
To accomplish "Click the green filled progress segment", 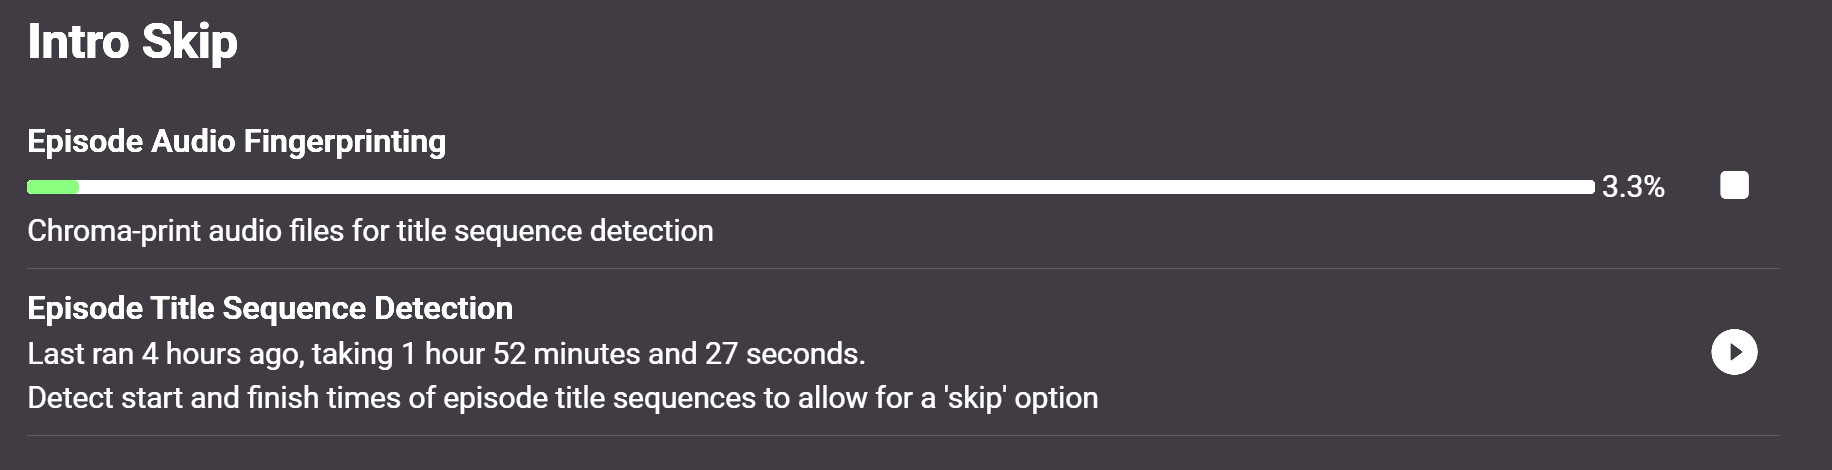I will pos(53,187).
